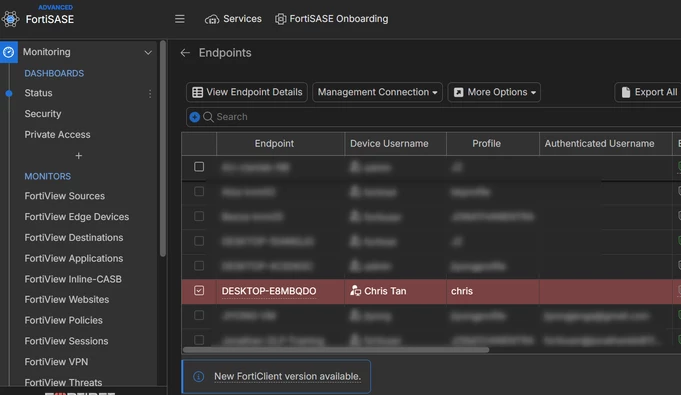Click the Dashboards section label
Screen dimensions: 681x395
pos(54,73)
